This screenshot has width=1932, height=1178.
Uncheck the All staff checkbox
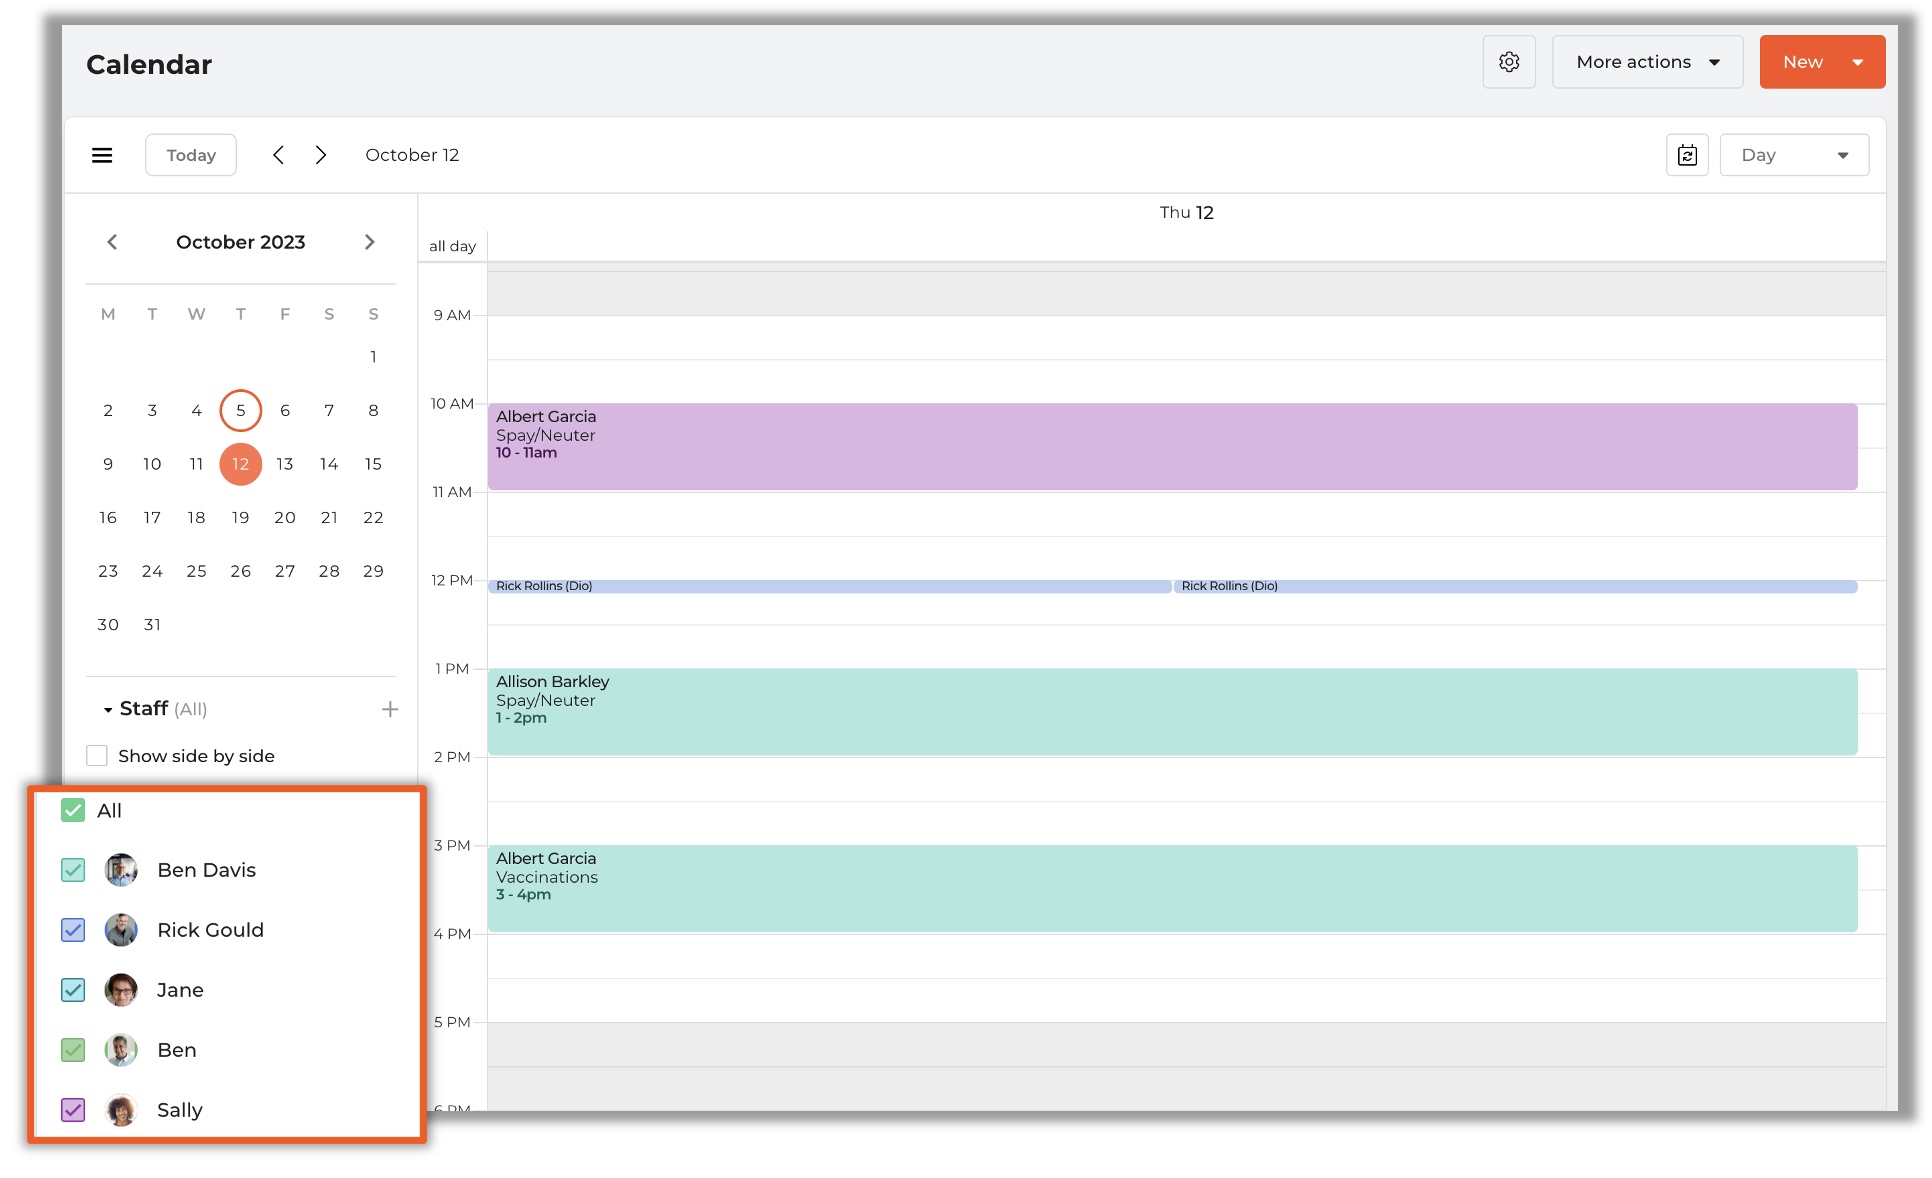[x=73, y=811]
